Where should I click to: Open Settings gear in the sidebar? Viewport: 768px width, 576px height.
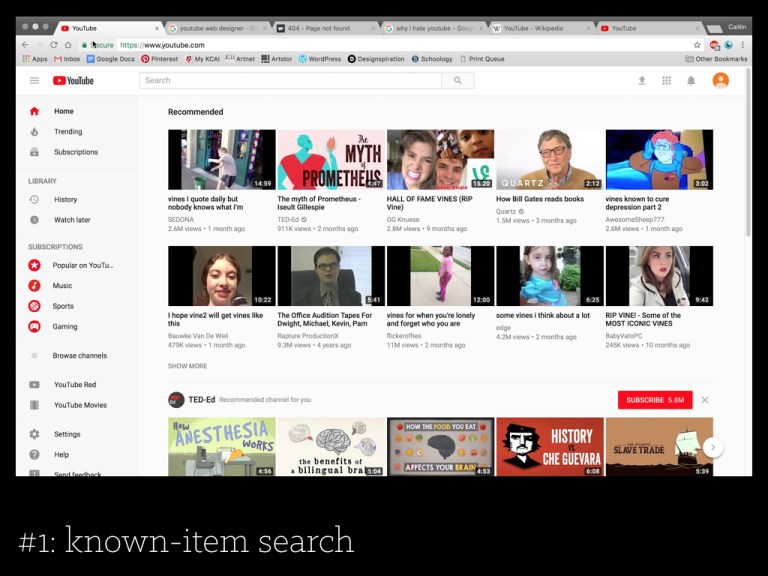coord(35,434)
